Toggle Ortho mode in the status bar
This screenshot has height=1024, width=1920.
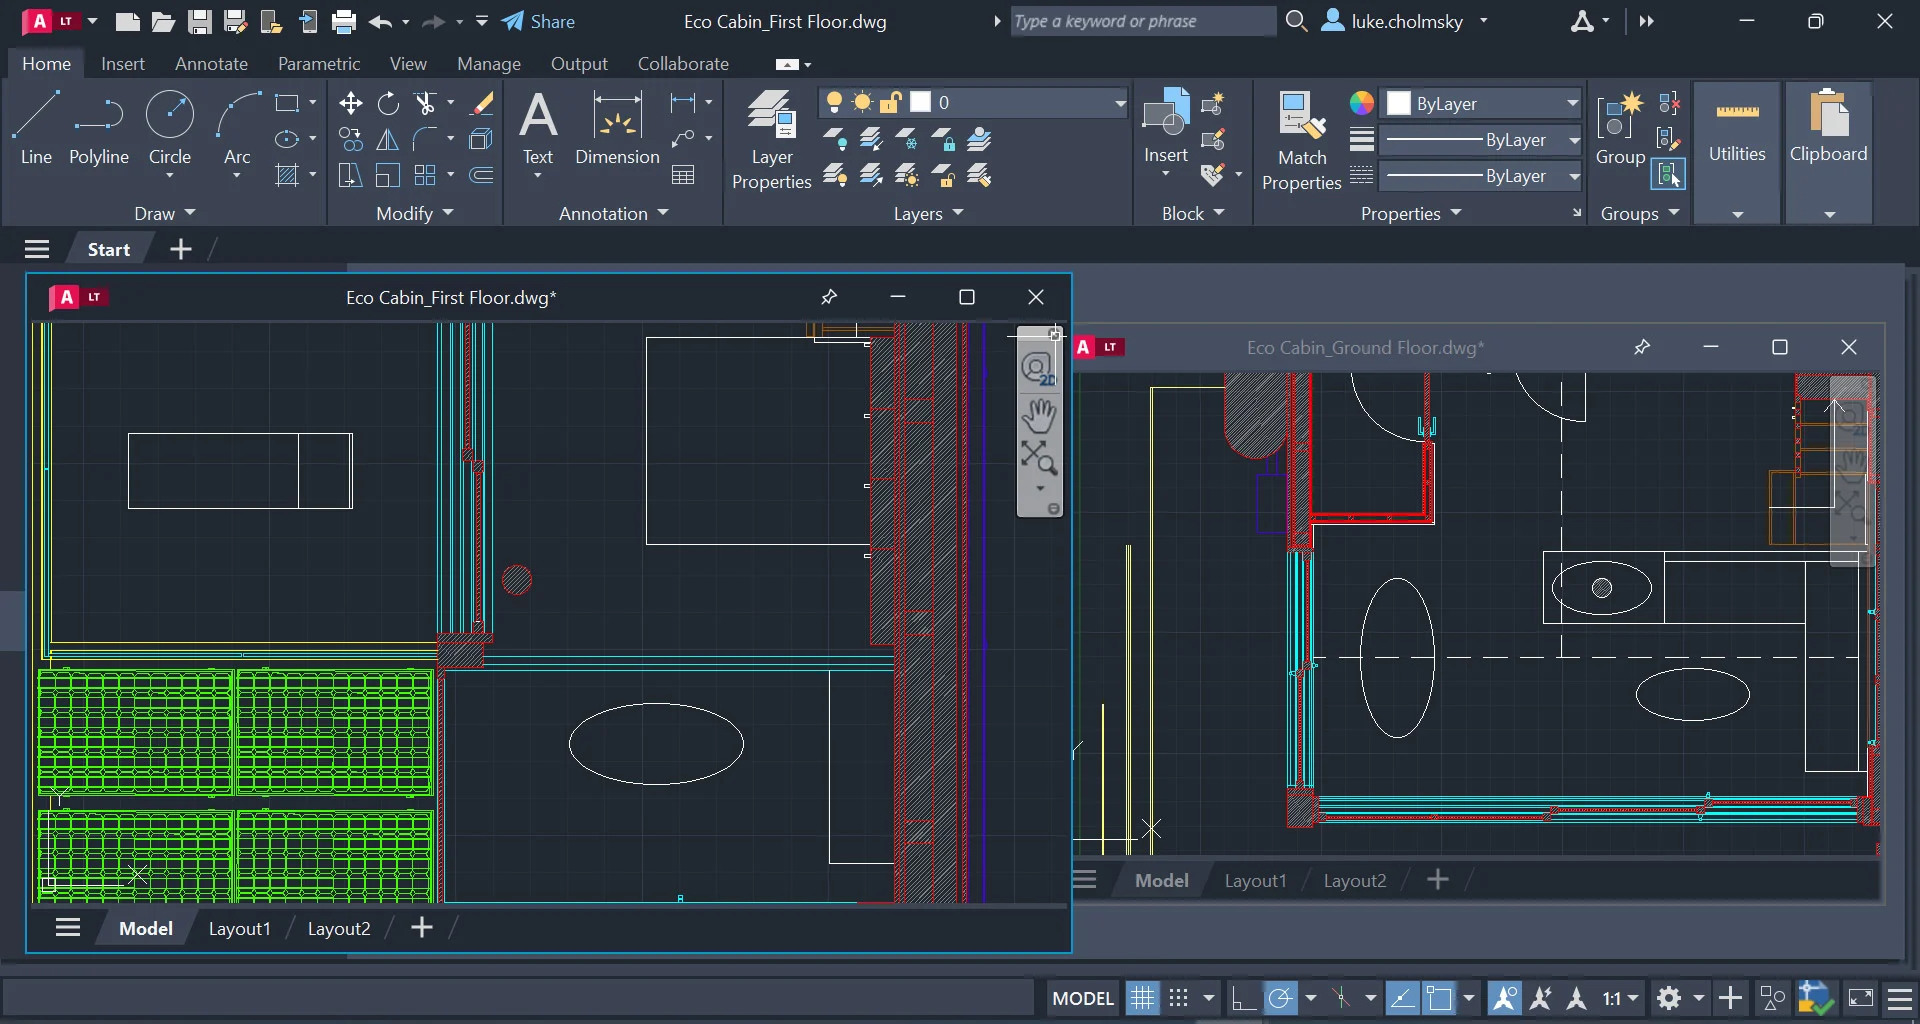[1244, 997]
